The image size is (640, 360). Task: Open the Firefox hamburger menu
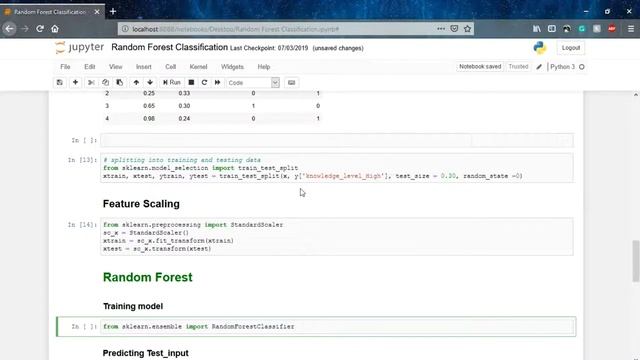click(x=631, y=29)
